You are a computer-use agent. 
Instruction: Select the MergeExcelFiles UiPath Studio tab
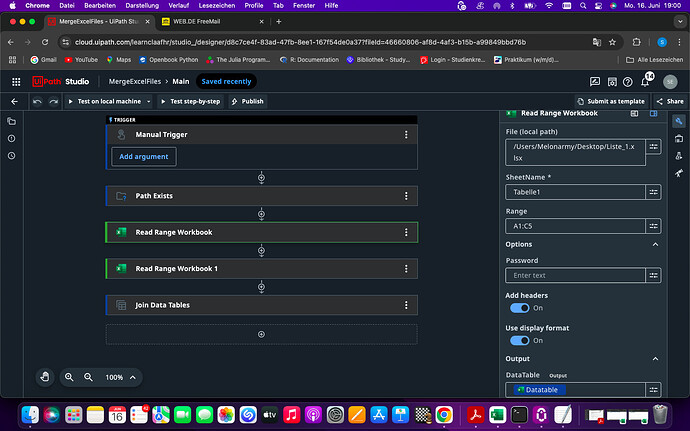(x=99, y=22)
